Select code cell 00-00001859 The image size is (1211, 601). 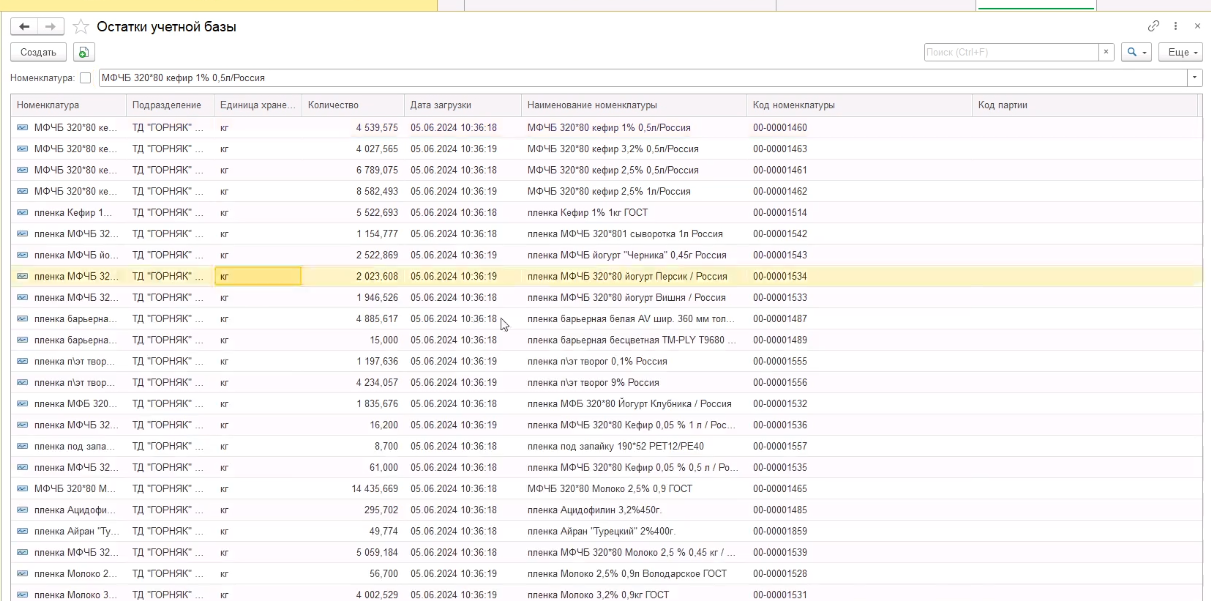click(859, 531)
